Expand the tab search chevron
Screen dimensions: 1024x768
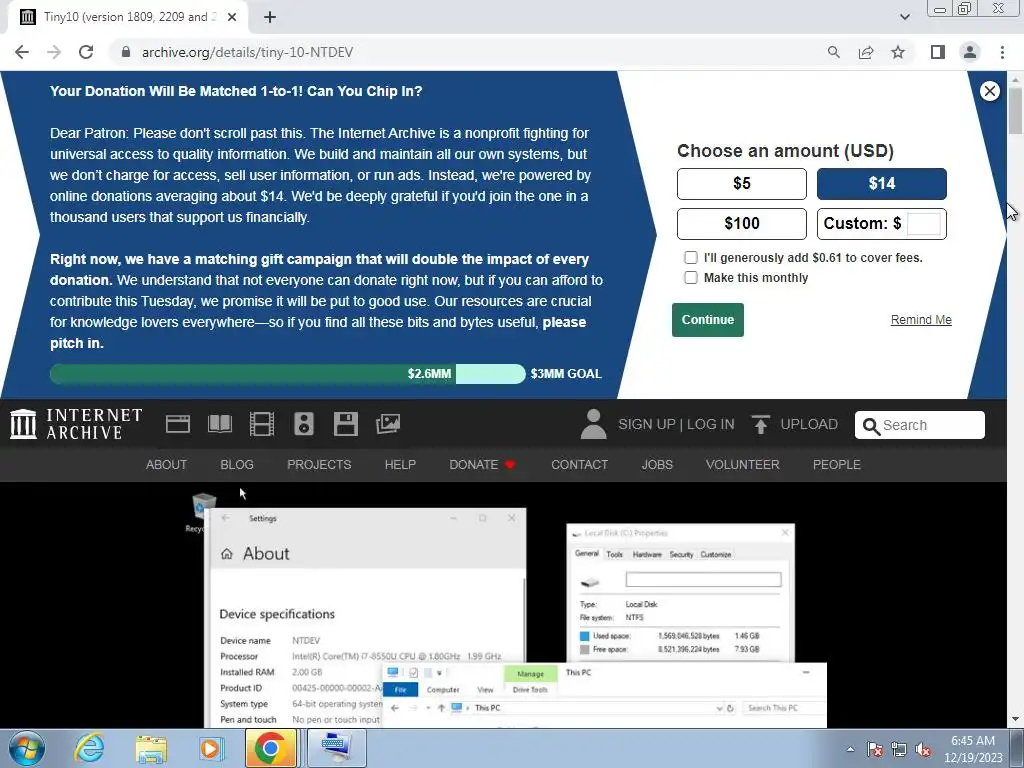[x=904, y=18]
